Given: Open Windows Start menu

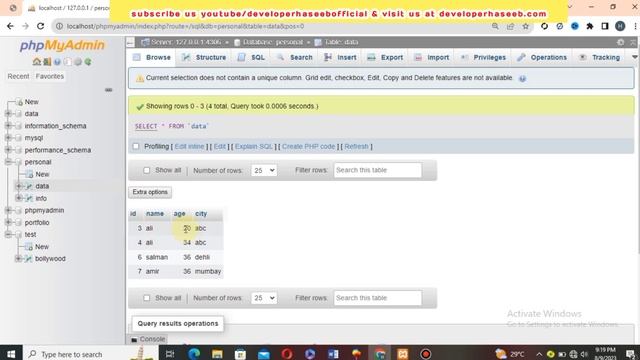Looking at the screenshot, I should [11, 354].
